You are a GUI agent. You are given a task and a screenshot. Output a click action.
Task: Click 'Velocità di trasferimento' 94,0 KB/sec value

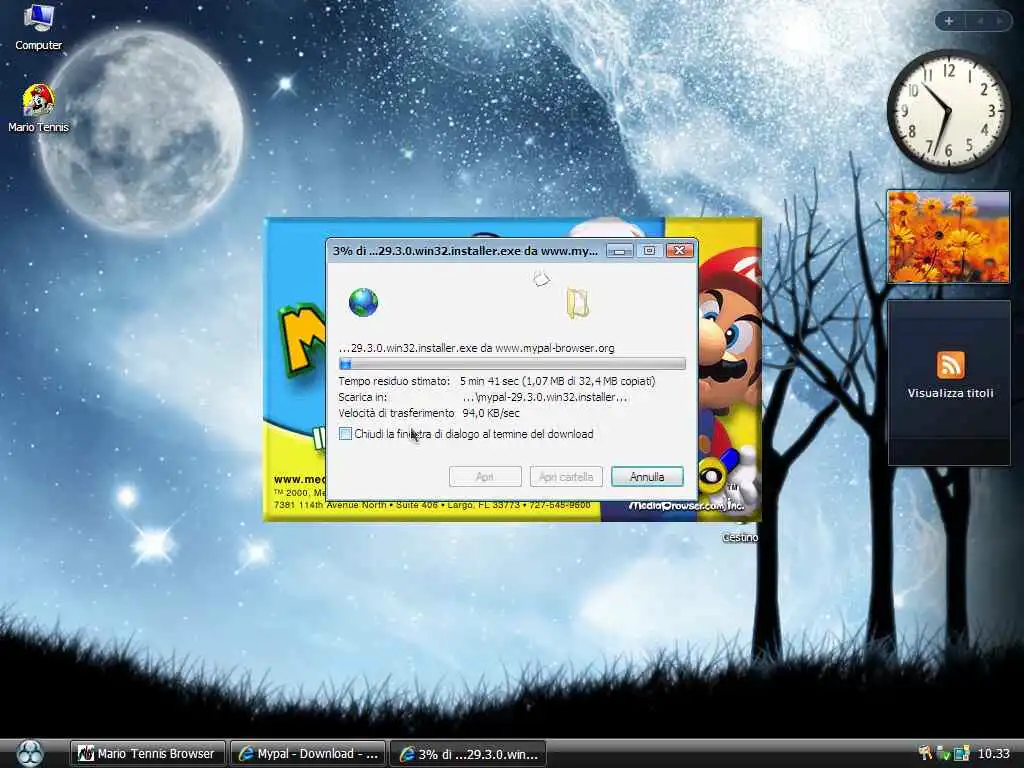point(491,413)
